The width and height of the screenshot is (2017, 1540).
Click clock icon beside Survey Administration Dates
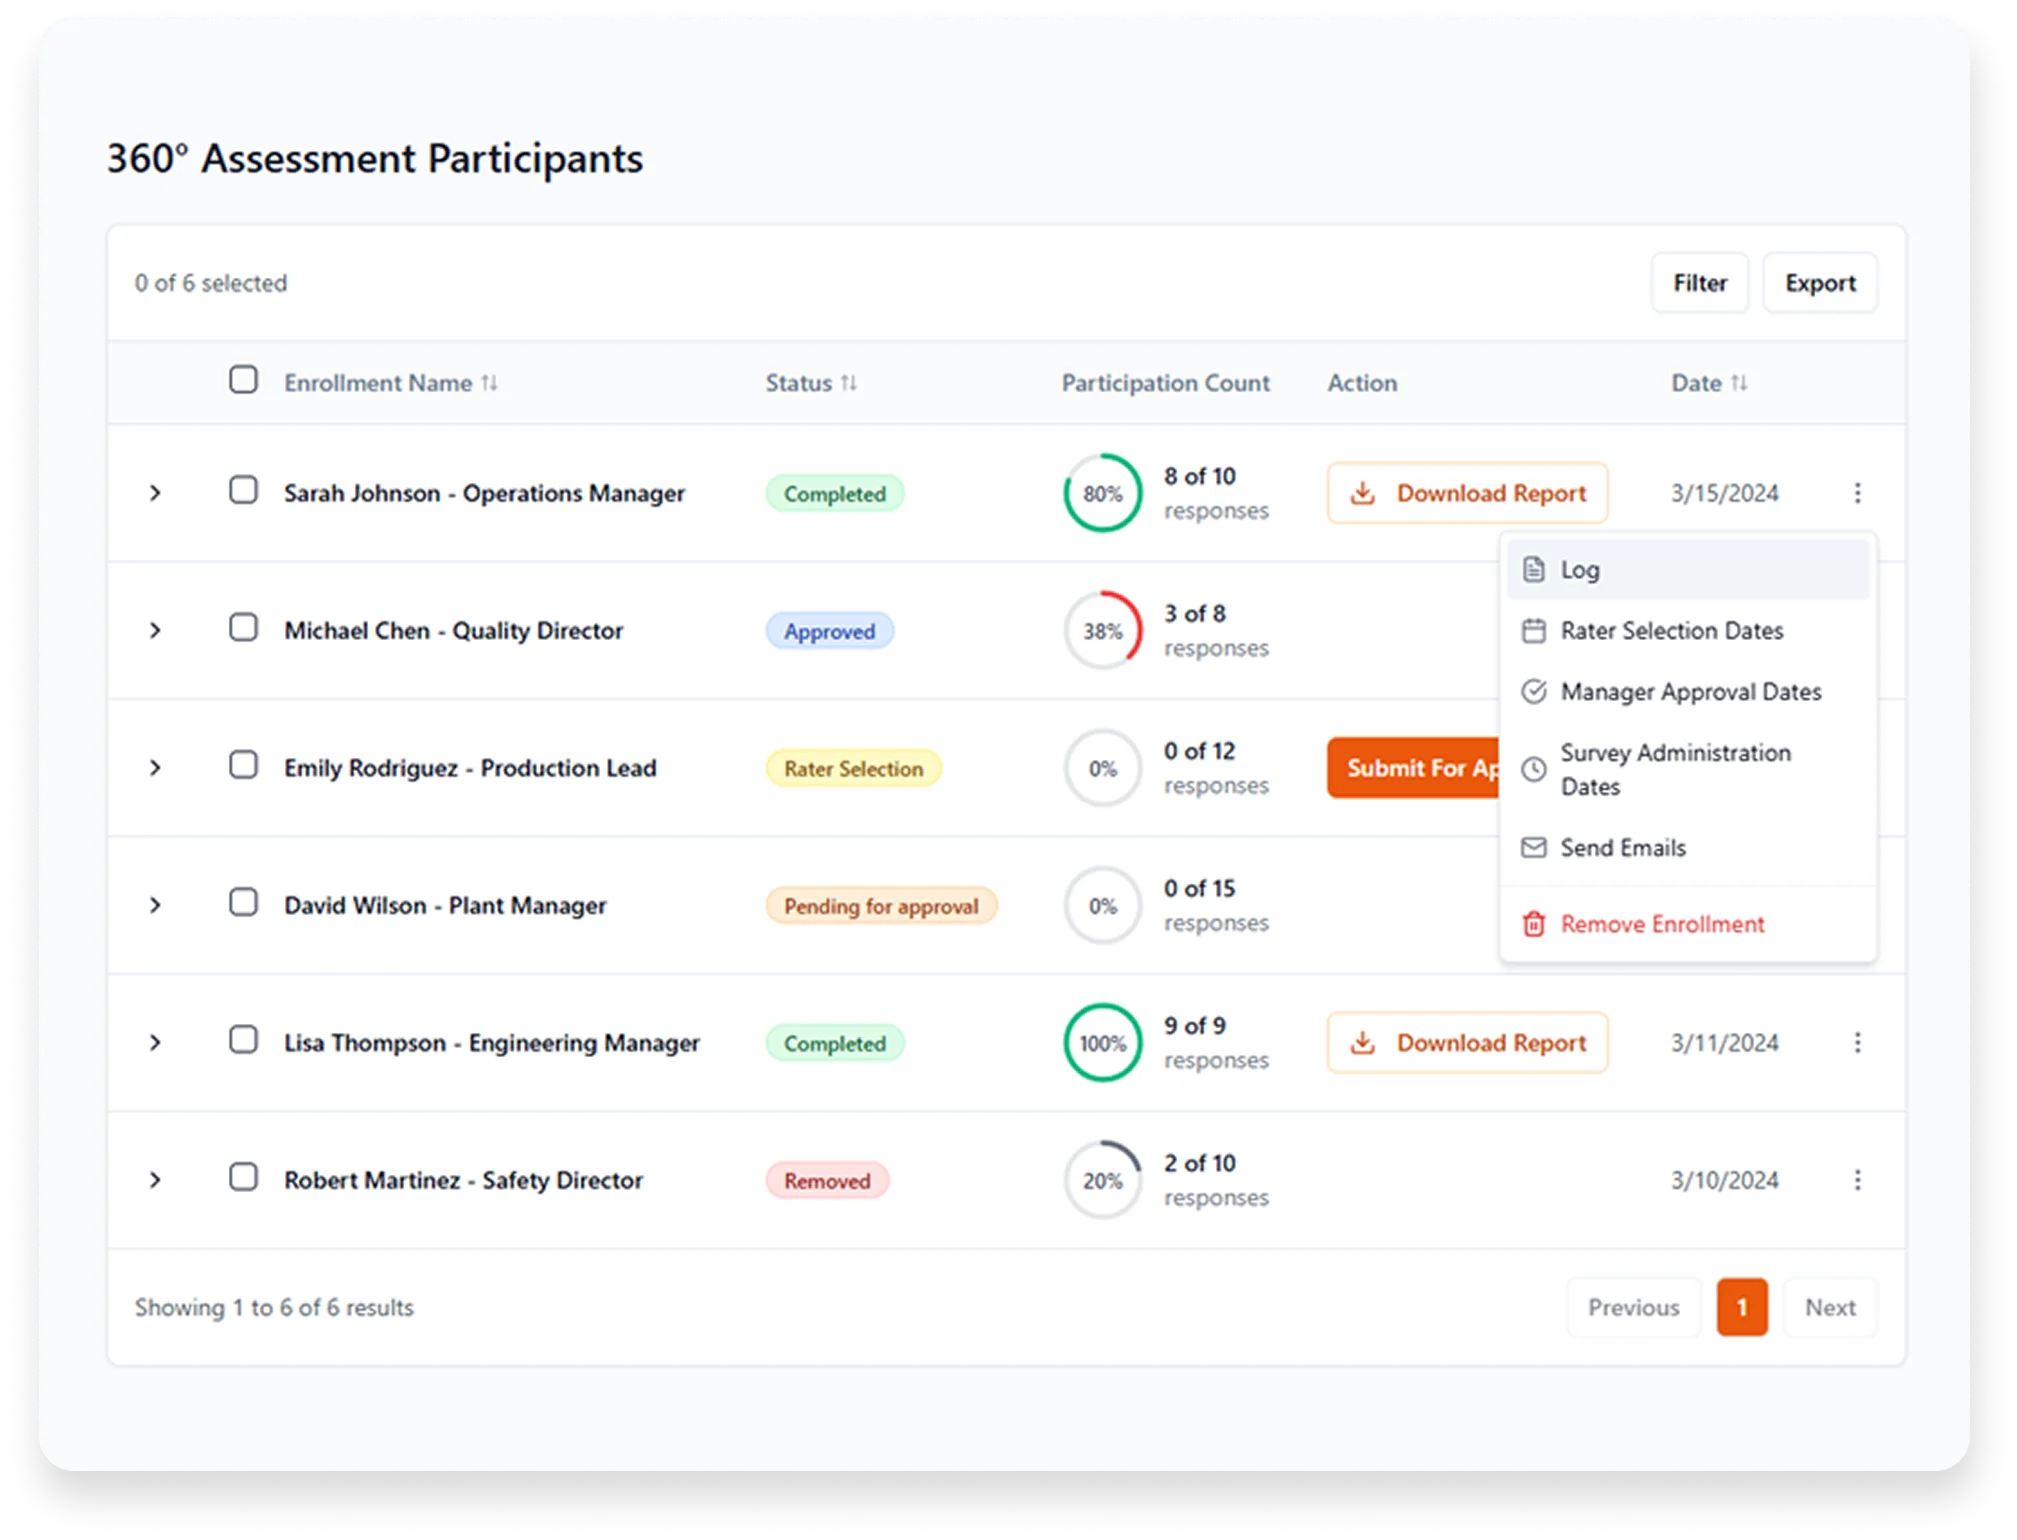(1533, 769)
